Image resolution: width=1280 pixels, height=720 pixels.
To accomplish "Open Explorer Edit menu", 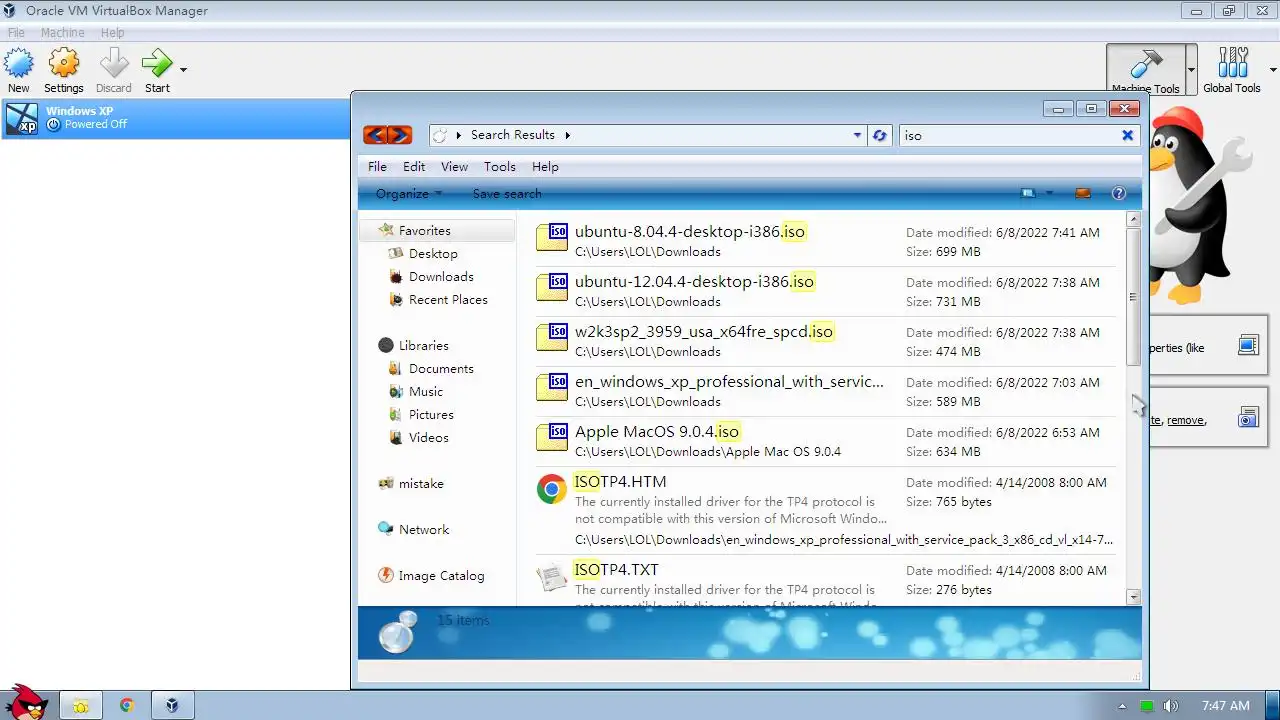I will (x=414, y=167).
